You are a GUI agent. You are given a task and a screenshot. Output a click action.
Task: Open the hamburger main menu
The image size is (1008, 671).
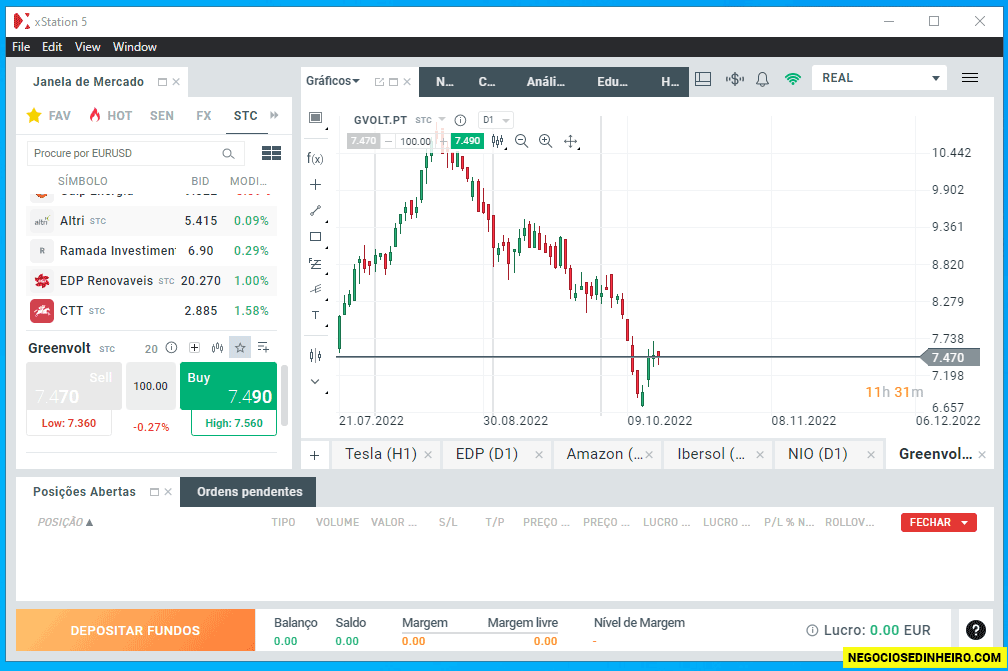[969, 78]
